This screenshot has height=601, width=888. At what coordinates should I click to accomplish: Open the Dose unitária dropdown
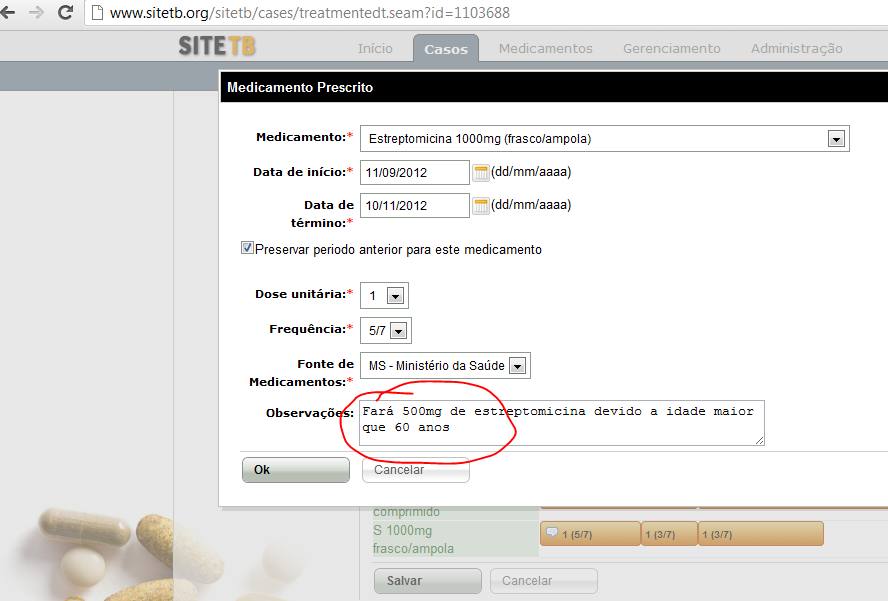click(395, 296)
